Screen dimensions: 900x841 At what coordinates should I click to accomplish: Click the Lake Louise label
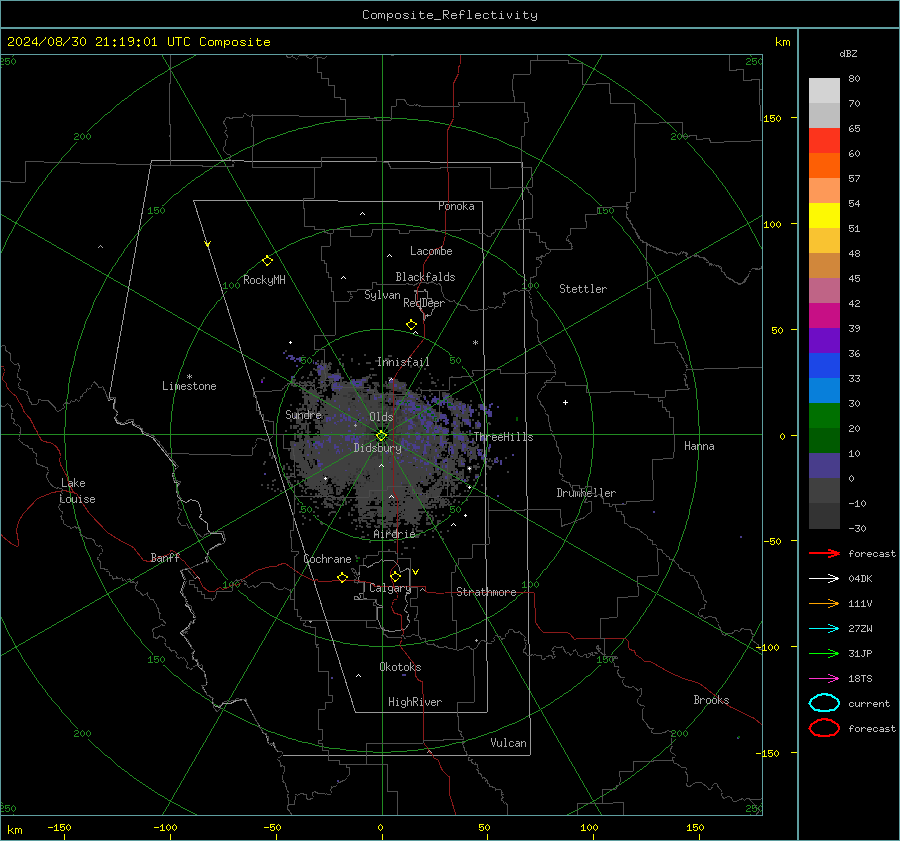77,491
